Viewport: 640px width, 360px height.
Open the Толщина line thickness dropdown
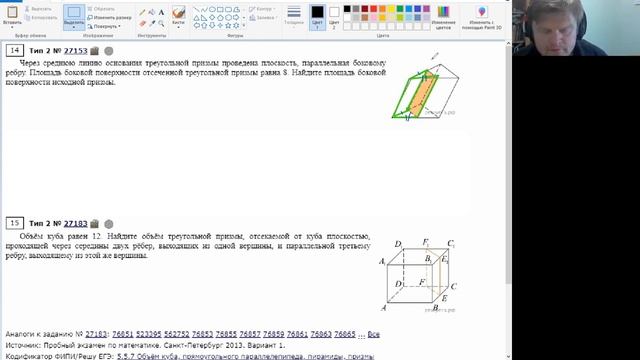point(294,18)
